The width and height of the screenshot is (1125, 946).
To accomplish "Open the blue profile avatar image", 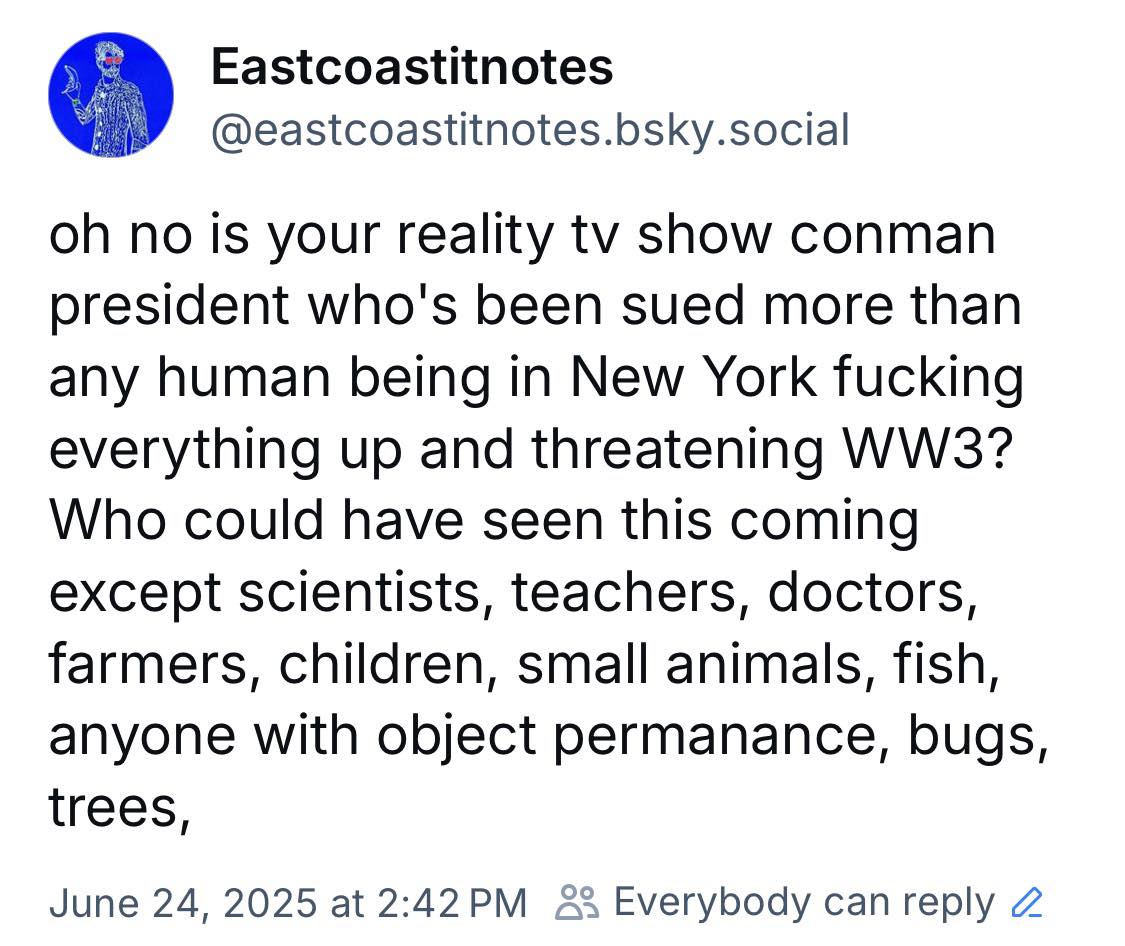I will [x=111, y=95].
